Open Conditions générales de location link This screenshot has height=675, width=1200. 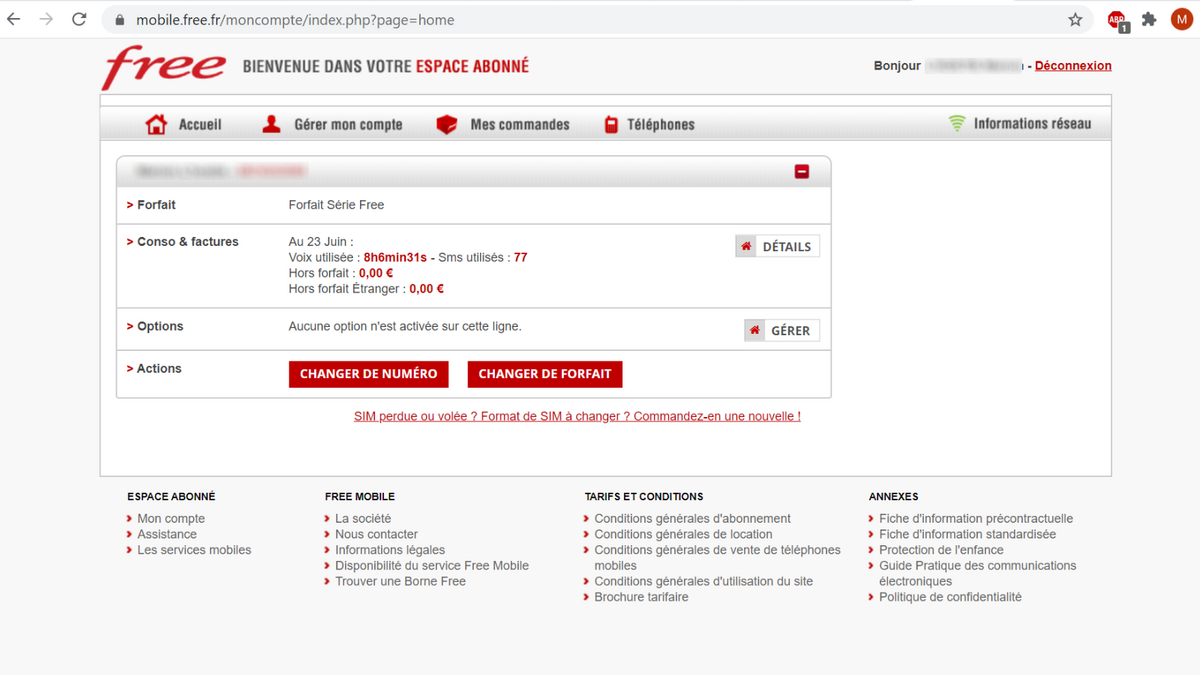[x=683, y=534]
